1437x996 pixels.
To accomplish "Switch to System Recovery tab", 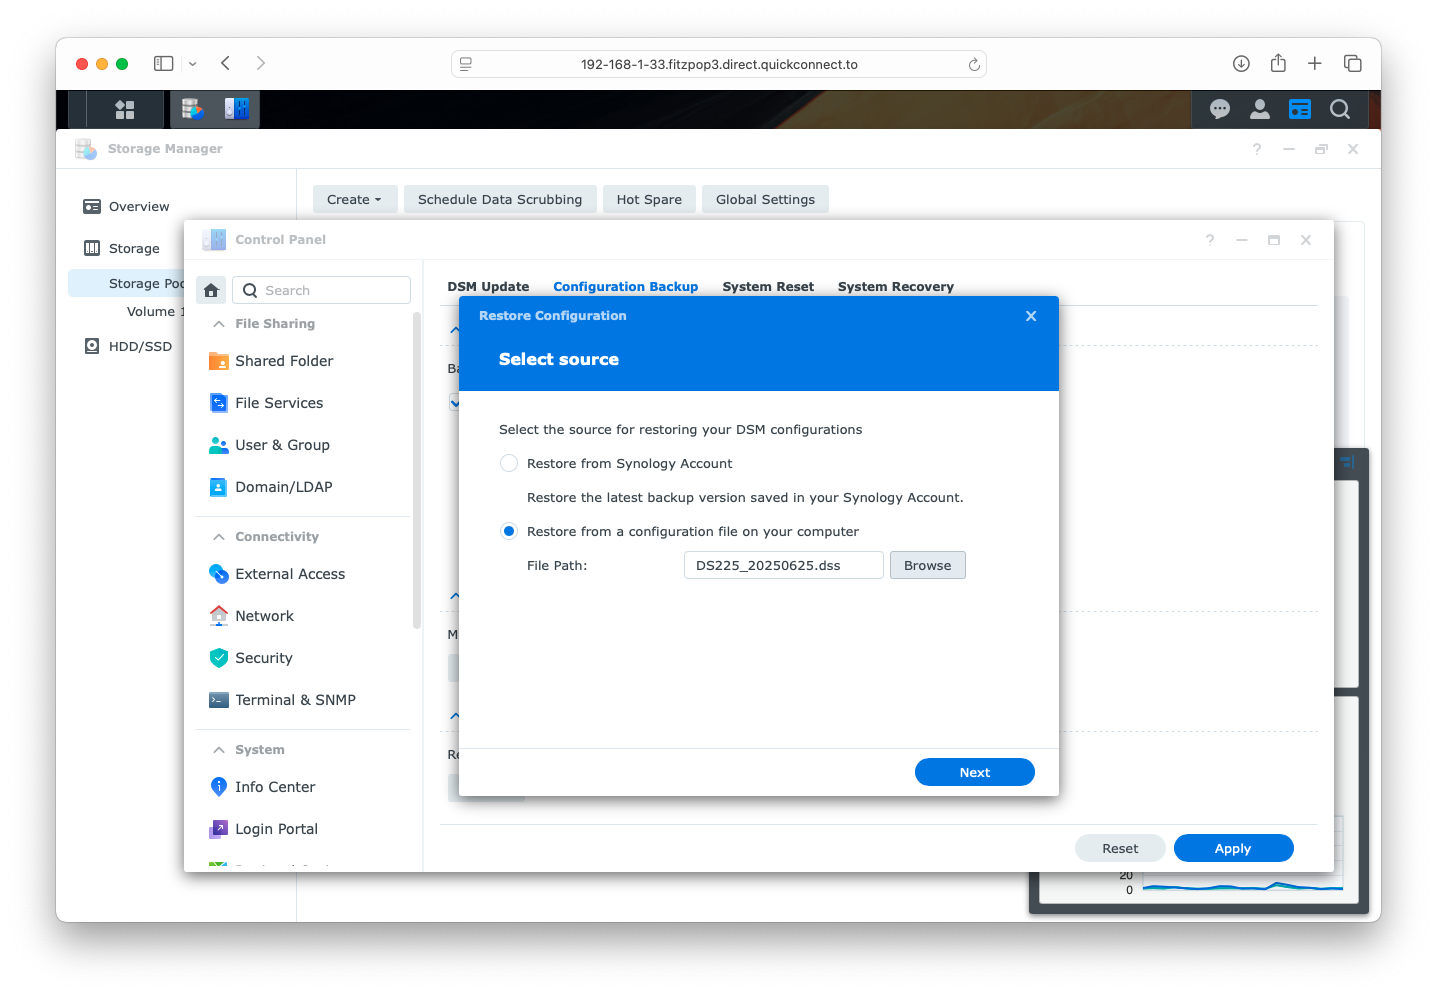I will coord(896,287).
